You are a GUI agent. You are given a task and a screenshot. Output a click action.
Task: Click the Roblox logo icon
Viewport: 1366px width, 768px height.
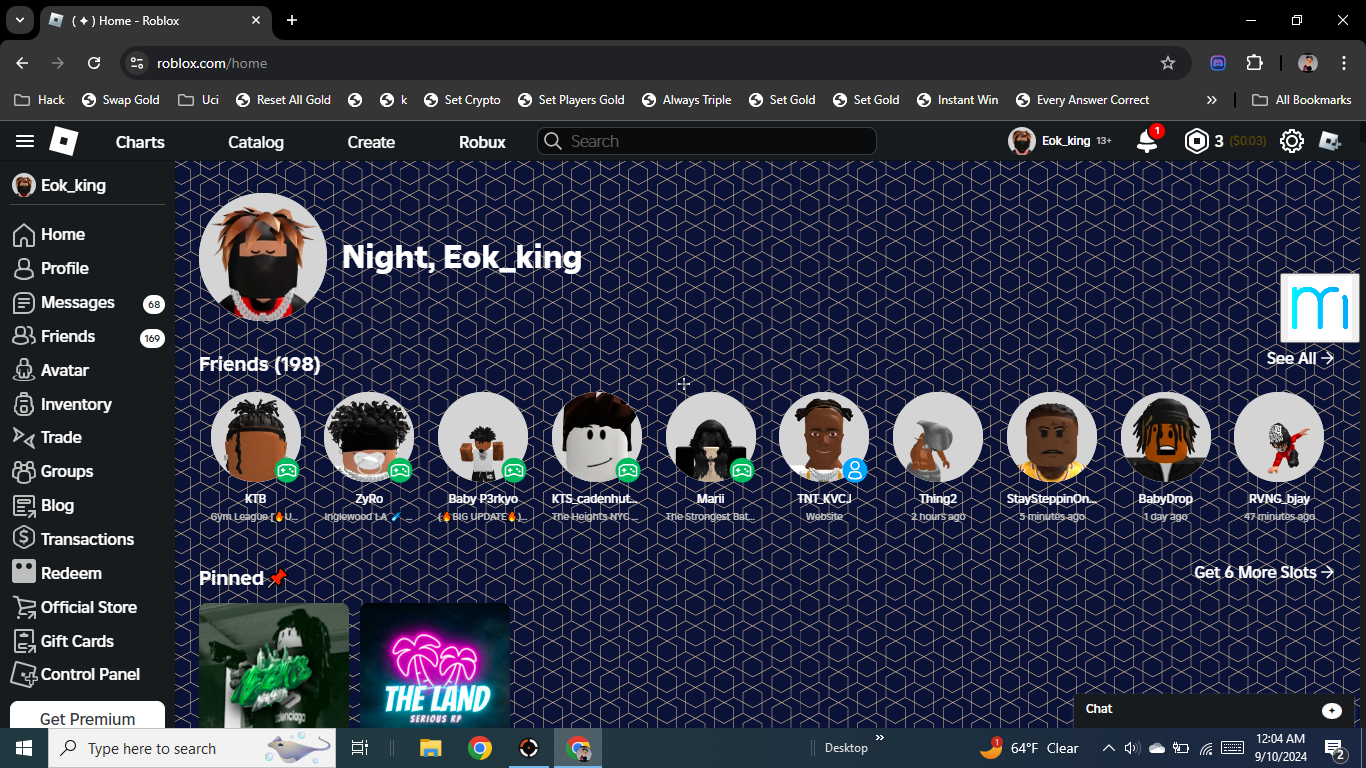click(63, 141)
